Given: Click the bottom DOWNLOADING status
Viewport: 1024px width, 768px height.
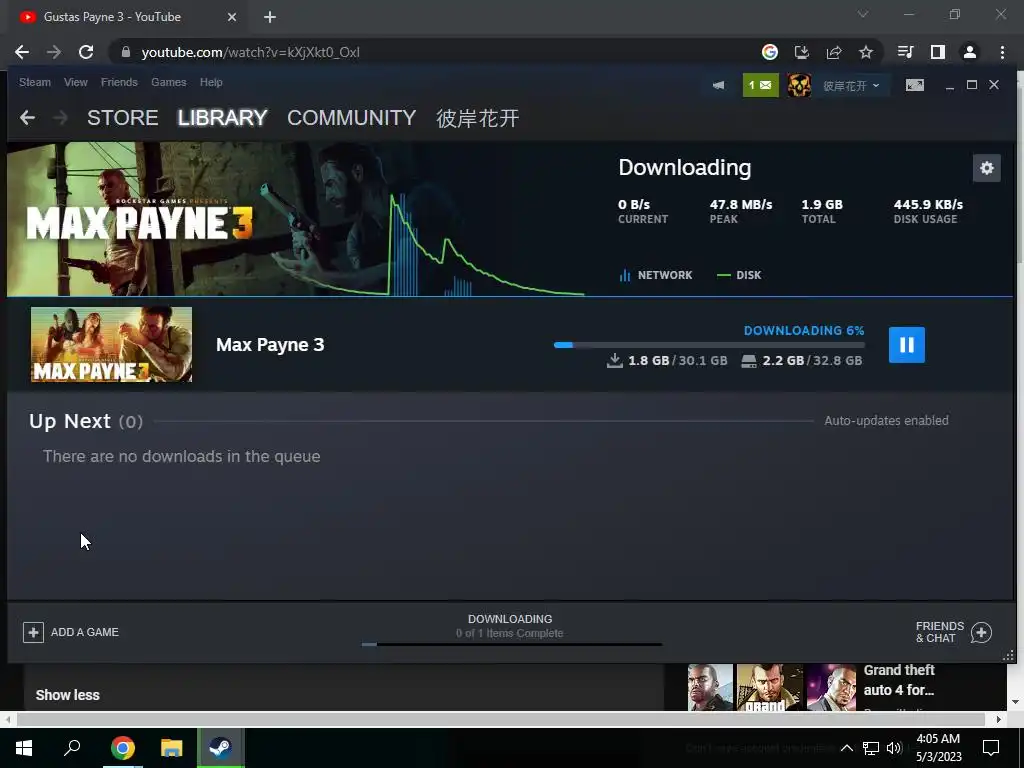Looking at the screenshot, I should coord(510,619).
